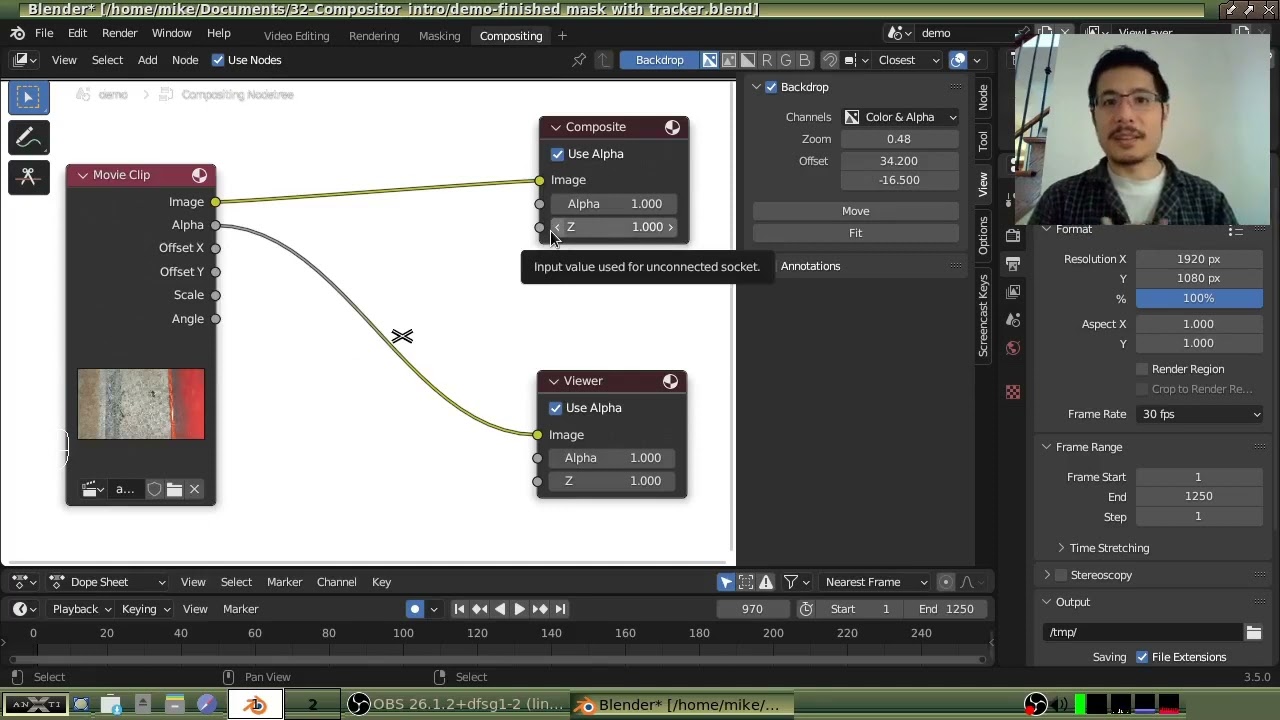Expand the Stereoscopy panel
This screenshot has height=720, width=1280.
(x=1047, y=575)
